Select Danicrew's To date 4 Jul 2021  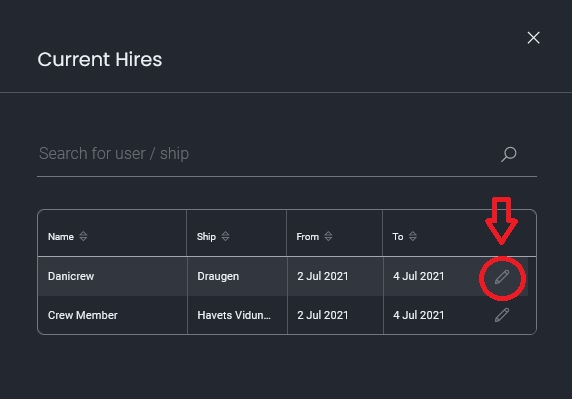click(418, 276)
